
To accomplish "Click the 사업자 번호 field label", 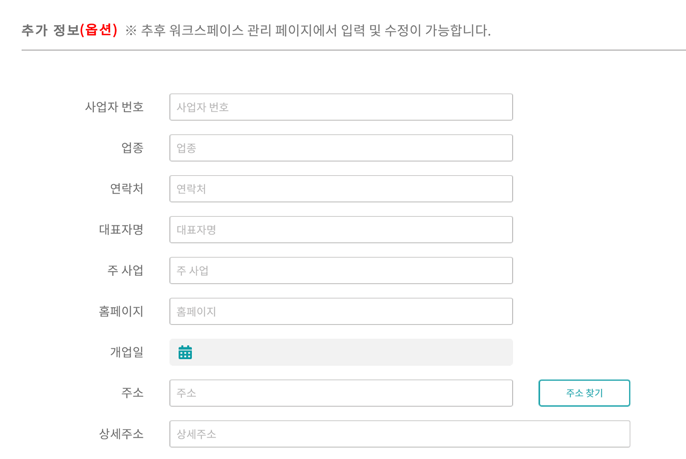I will coord(114,107).
